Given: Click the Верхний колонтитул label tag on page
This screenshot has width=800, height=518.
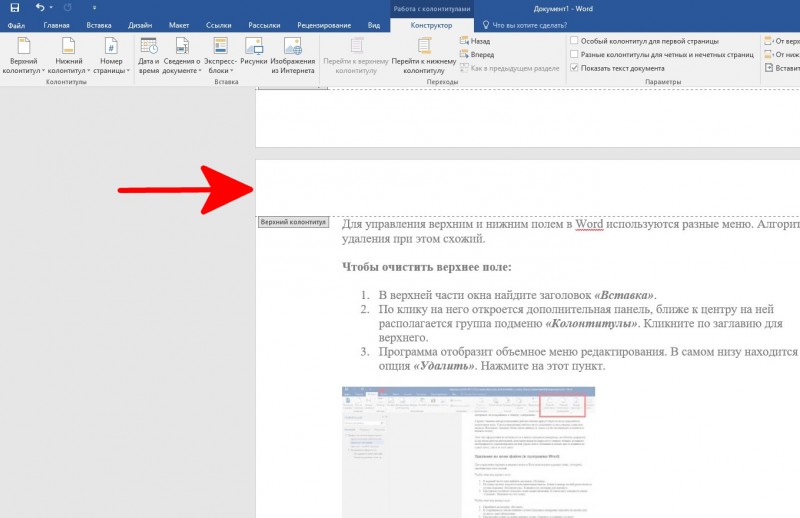Looking at the screenshot, I should point(293,223).
